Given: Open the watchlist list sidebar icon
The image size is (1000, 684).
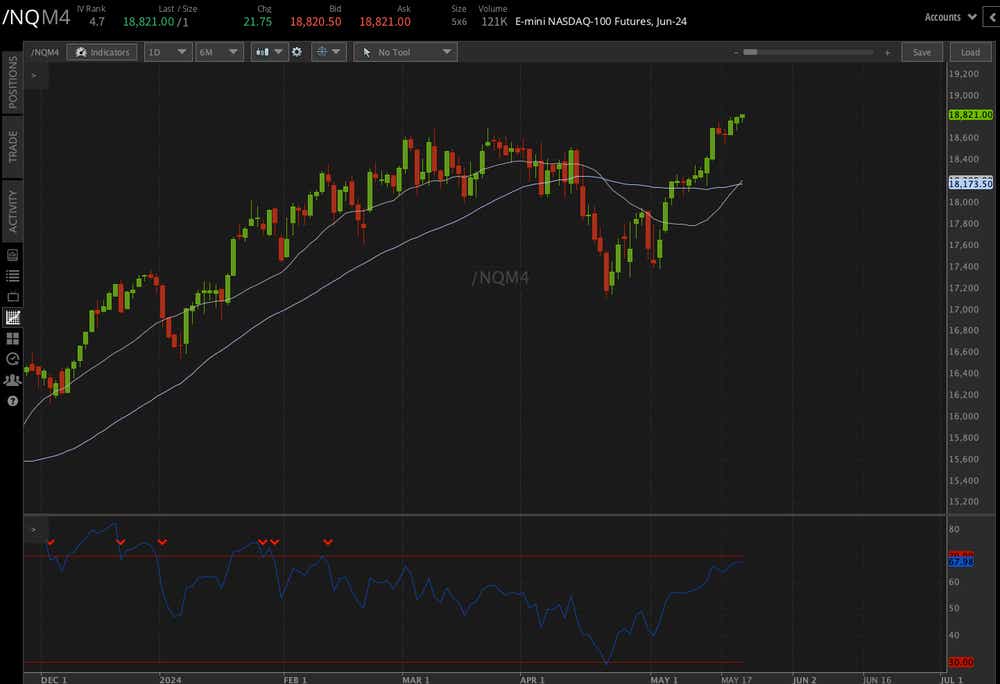Looking at the screenshot, I should pos(12,276).
